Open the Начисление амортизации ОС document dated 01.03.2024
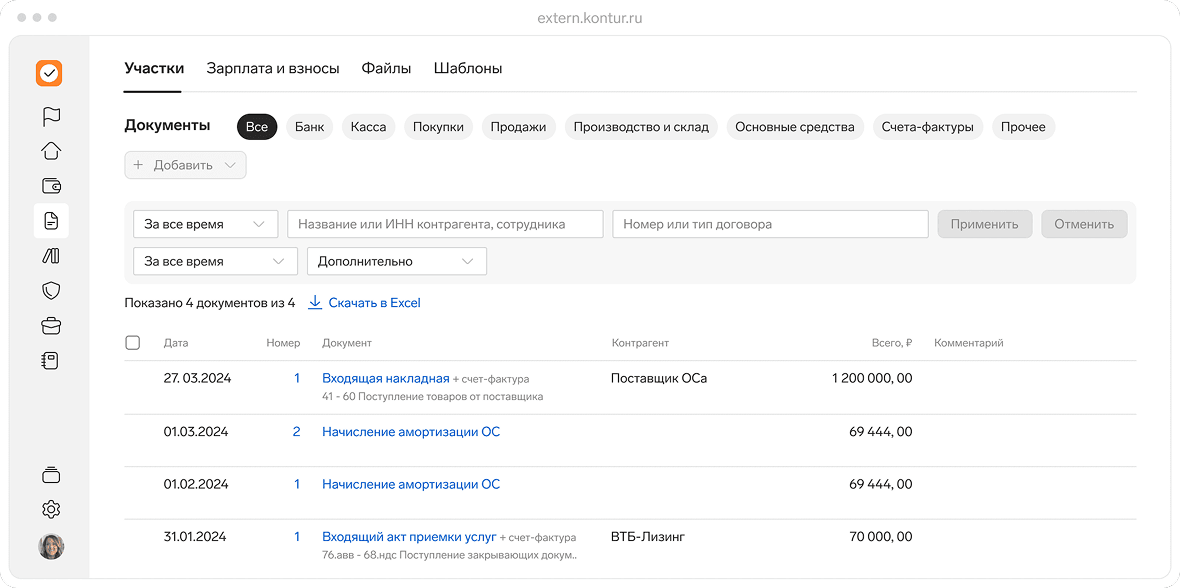Screen dimensions: 1180x588 (410, 431)
